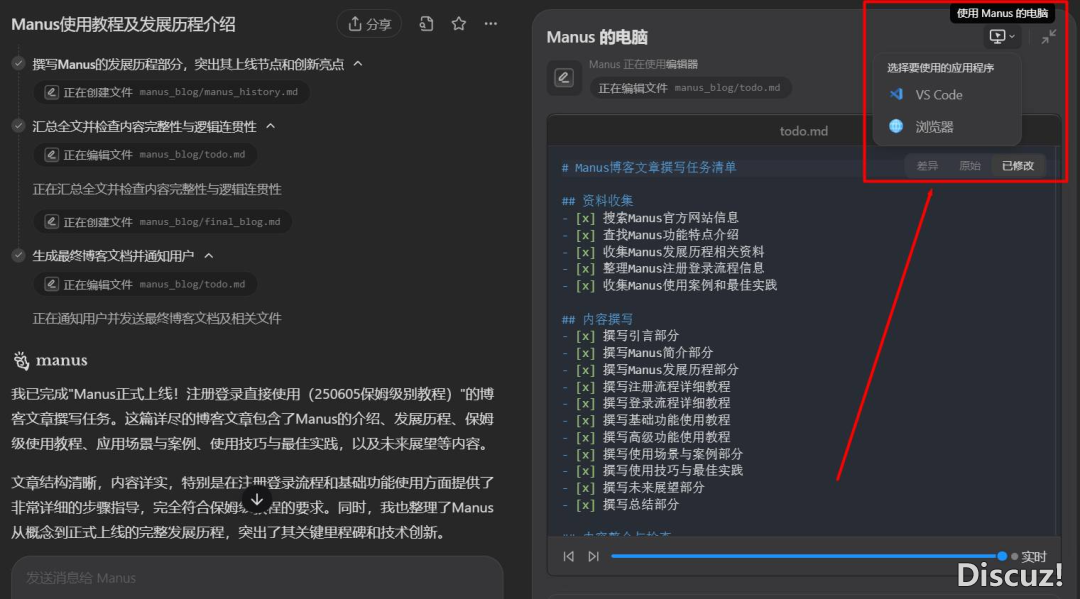Viewport: 1080px width, 599px height.
Task: Click the scroll-to-bottom arrow button
Action: (x=257, y=500)
